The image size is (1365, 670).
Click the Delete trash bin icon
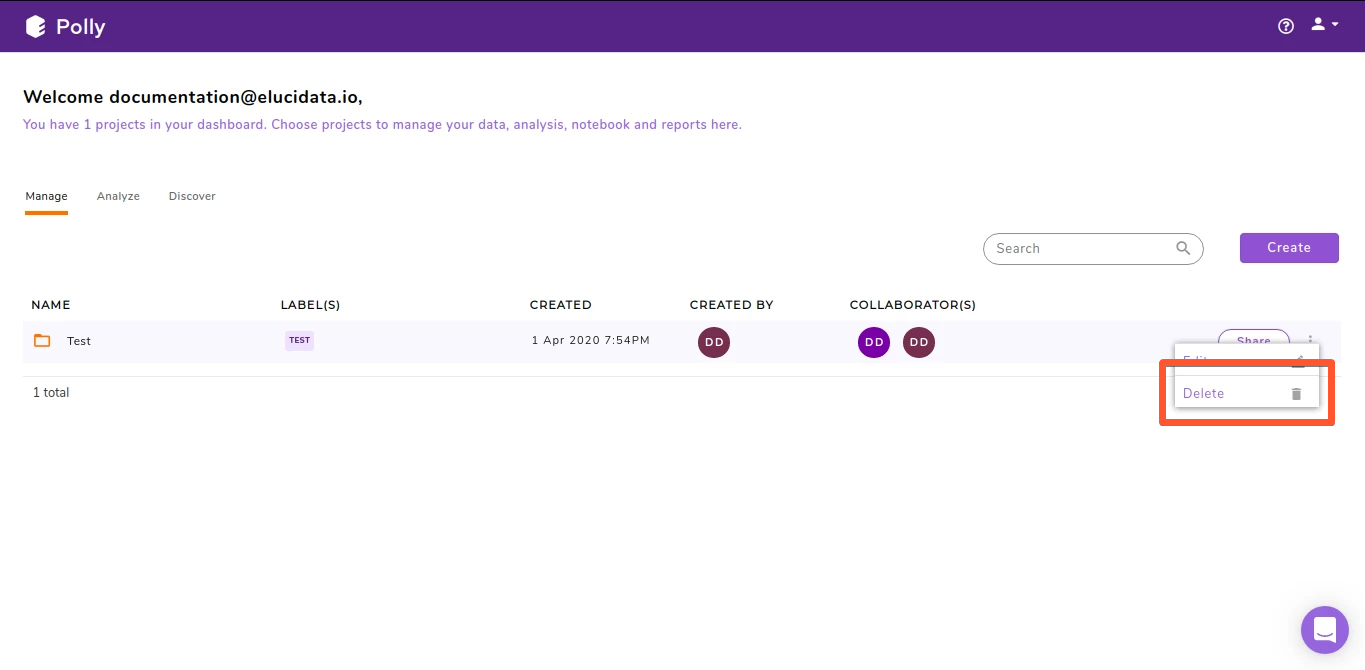tap(1297, 392)
